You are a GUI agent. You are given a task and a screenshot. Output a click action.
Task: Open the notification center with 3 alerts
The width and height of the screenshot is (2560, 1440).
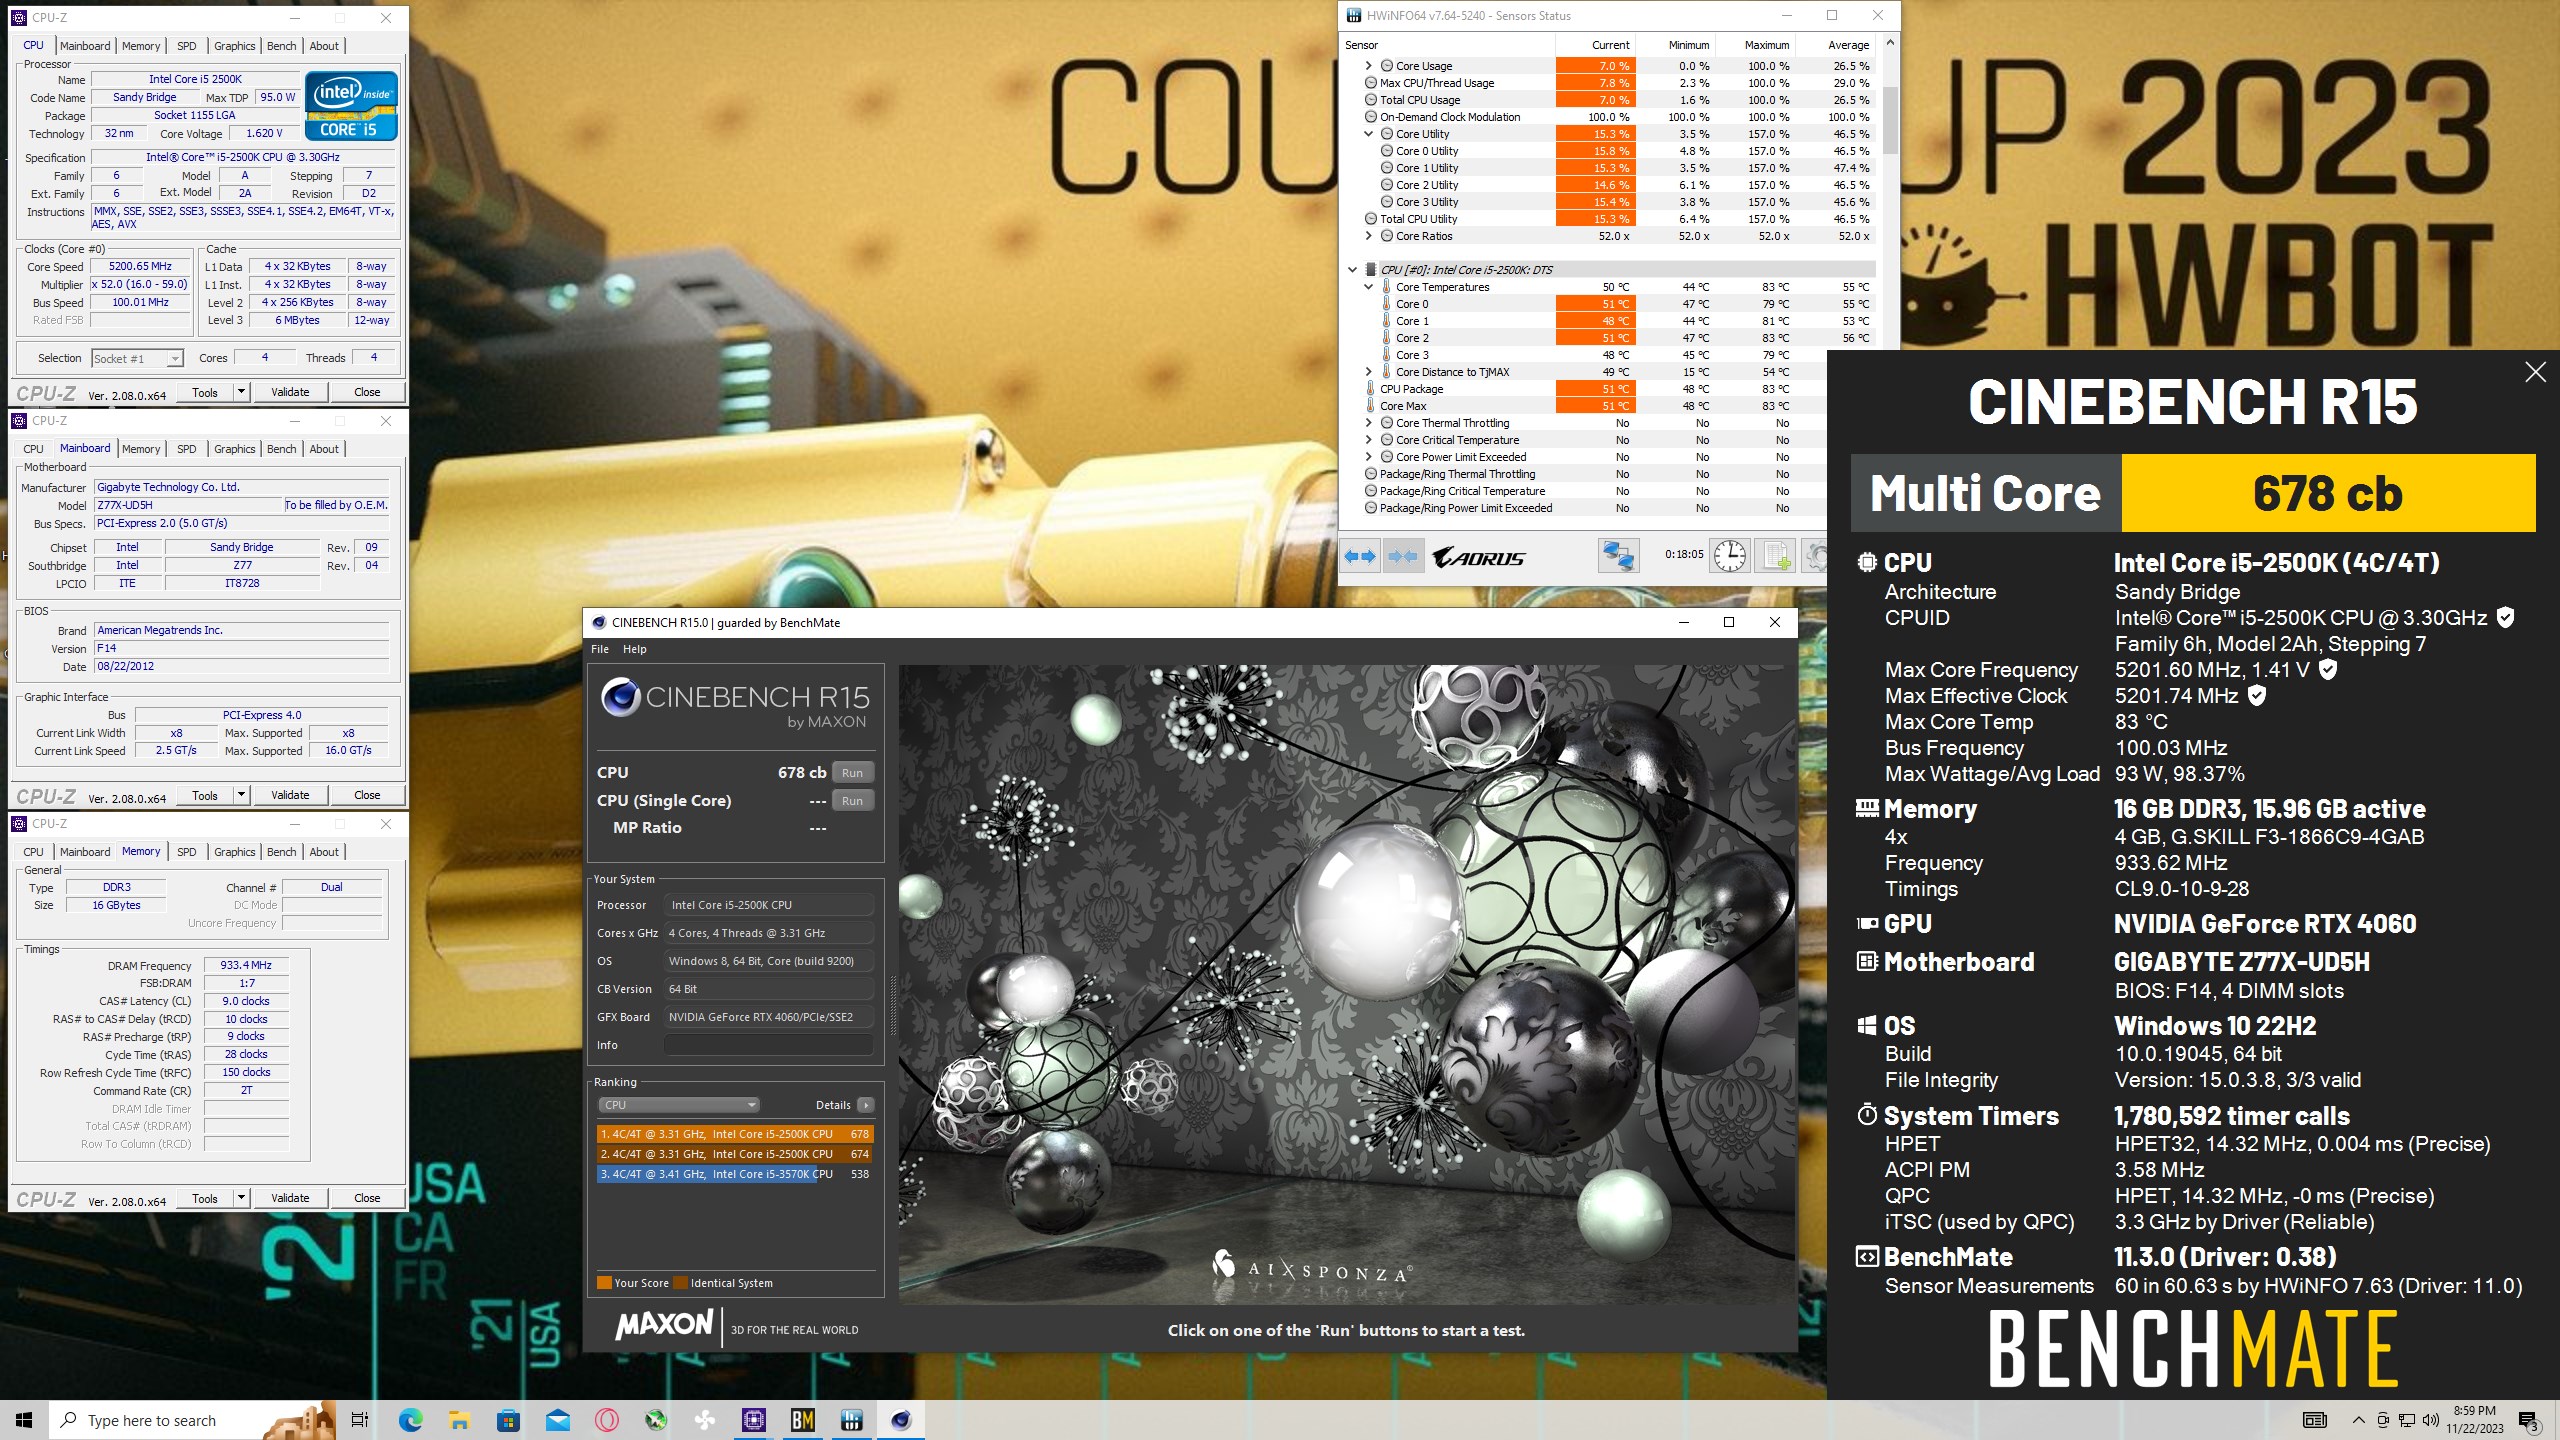pyautogui.click(x=2529, y=1420)
